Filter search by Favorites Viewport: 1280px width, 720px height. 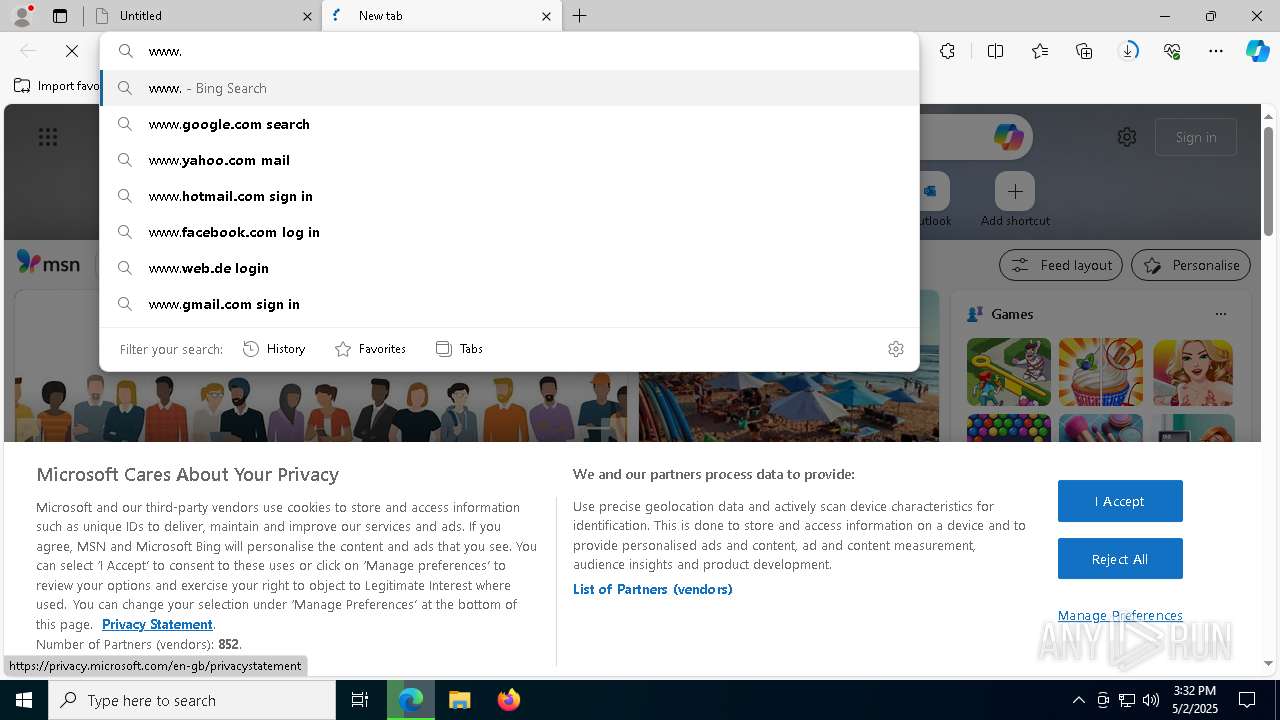[x=370, y=349]
